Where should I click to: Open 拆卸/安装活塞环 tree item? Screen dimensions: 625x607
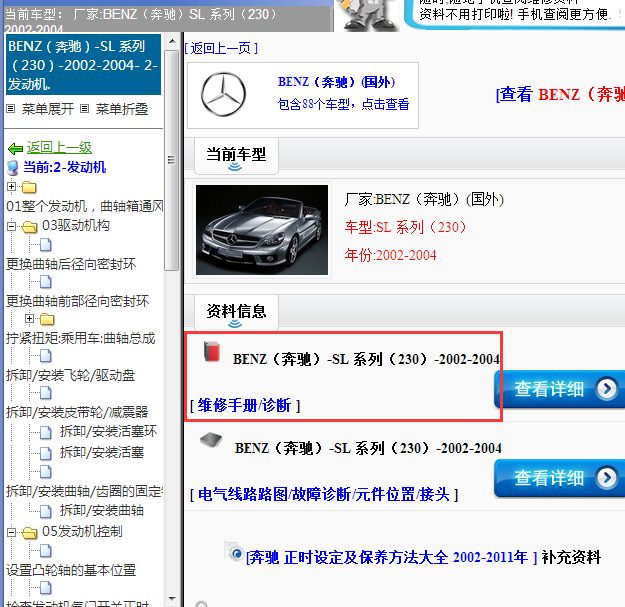coord(108,431)
